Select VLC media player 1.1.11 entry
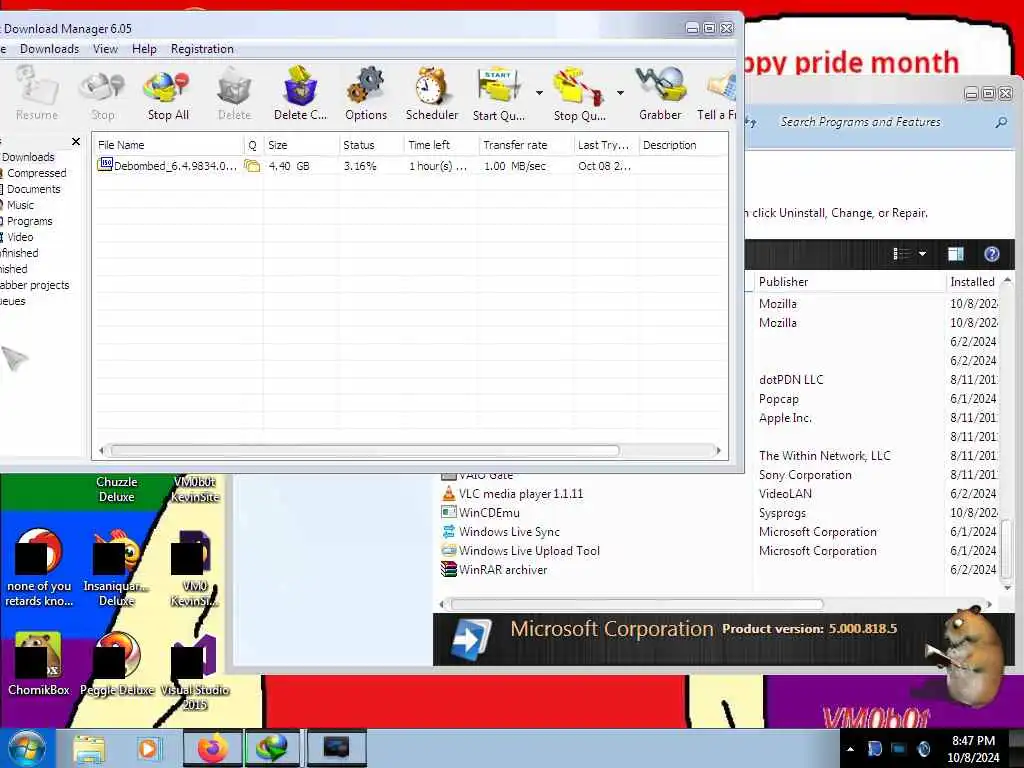This screenshot has height=768, width=1024. click(520, 494)
